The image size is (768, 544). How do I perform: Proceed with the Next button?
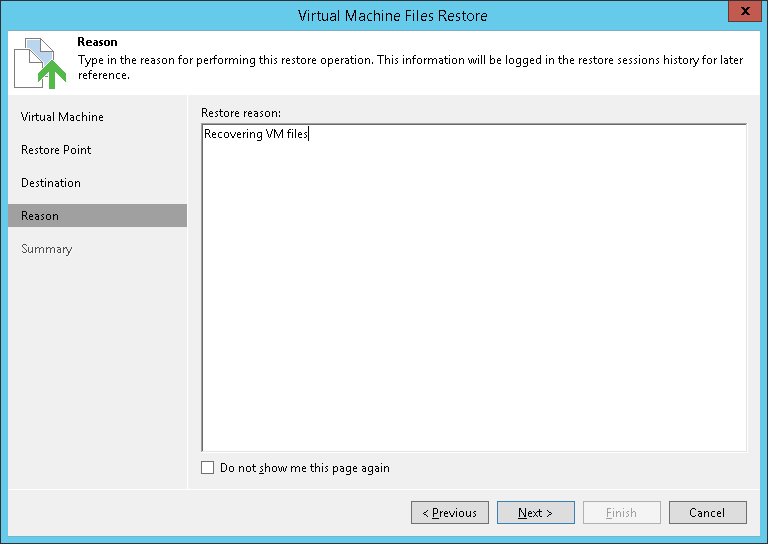tap(536, 513)
